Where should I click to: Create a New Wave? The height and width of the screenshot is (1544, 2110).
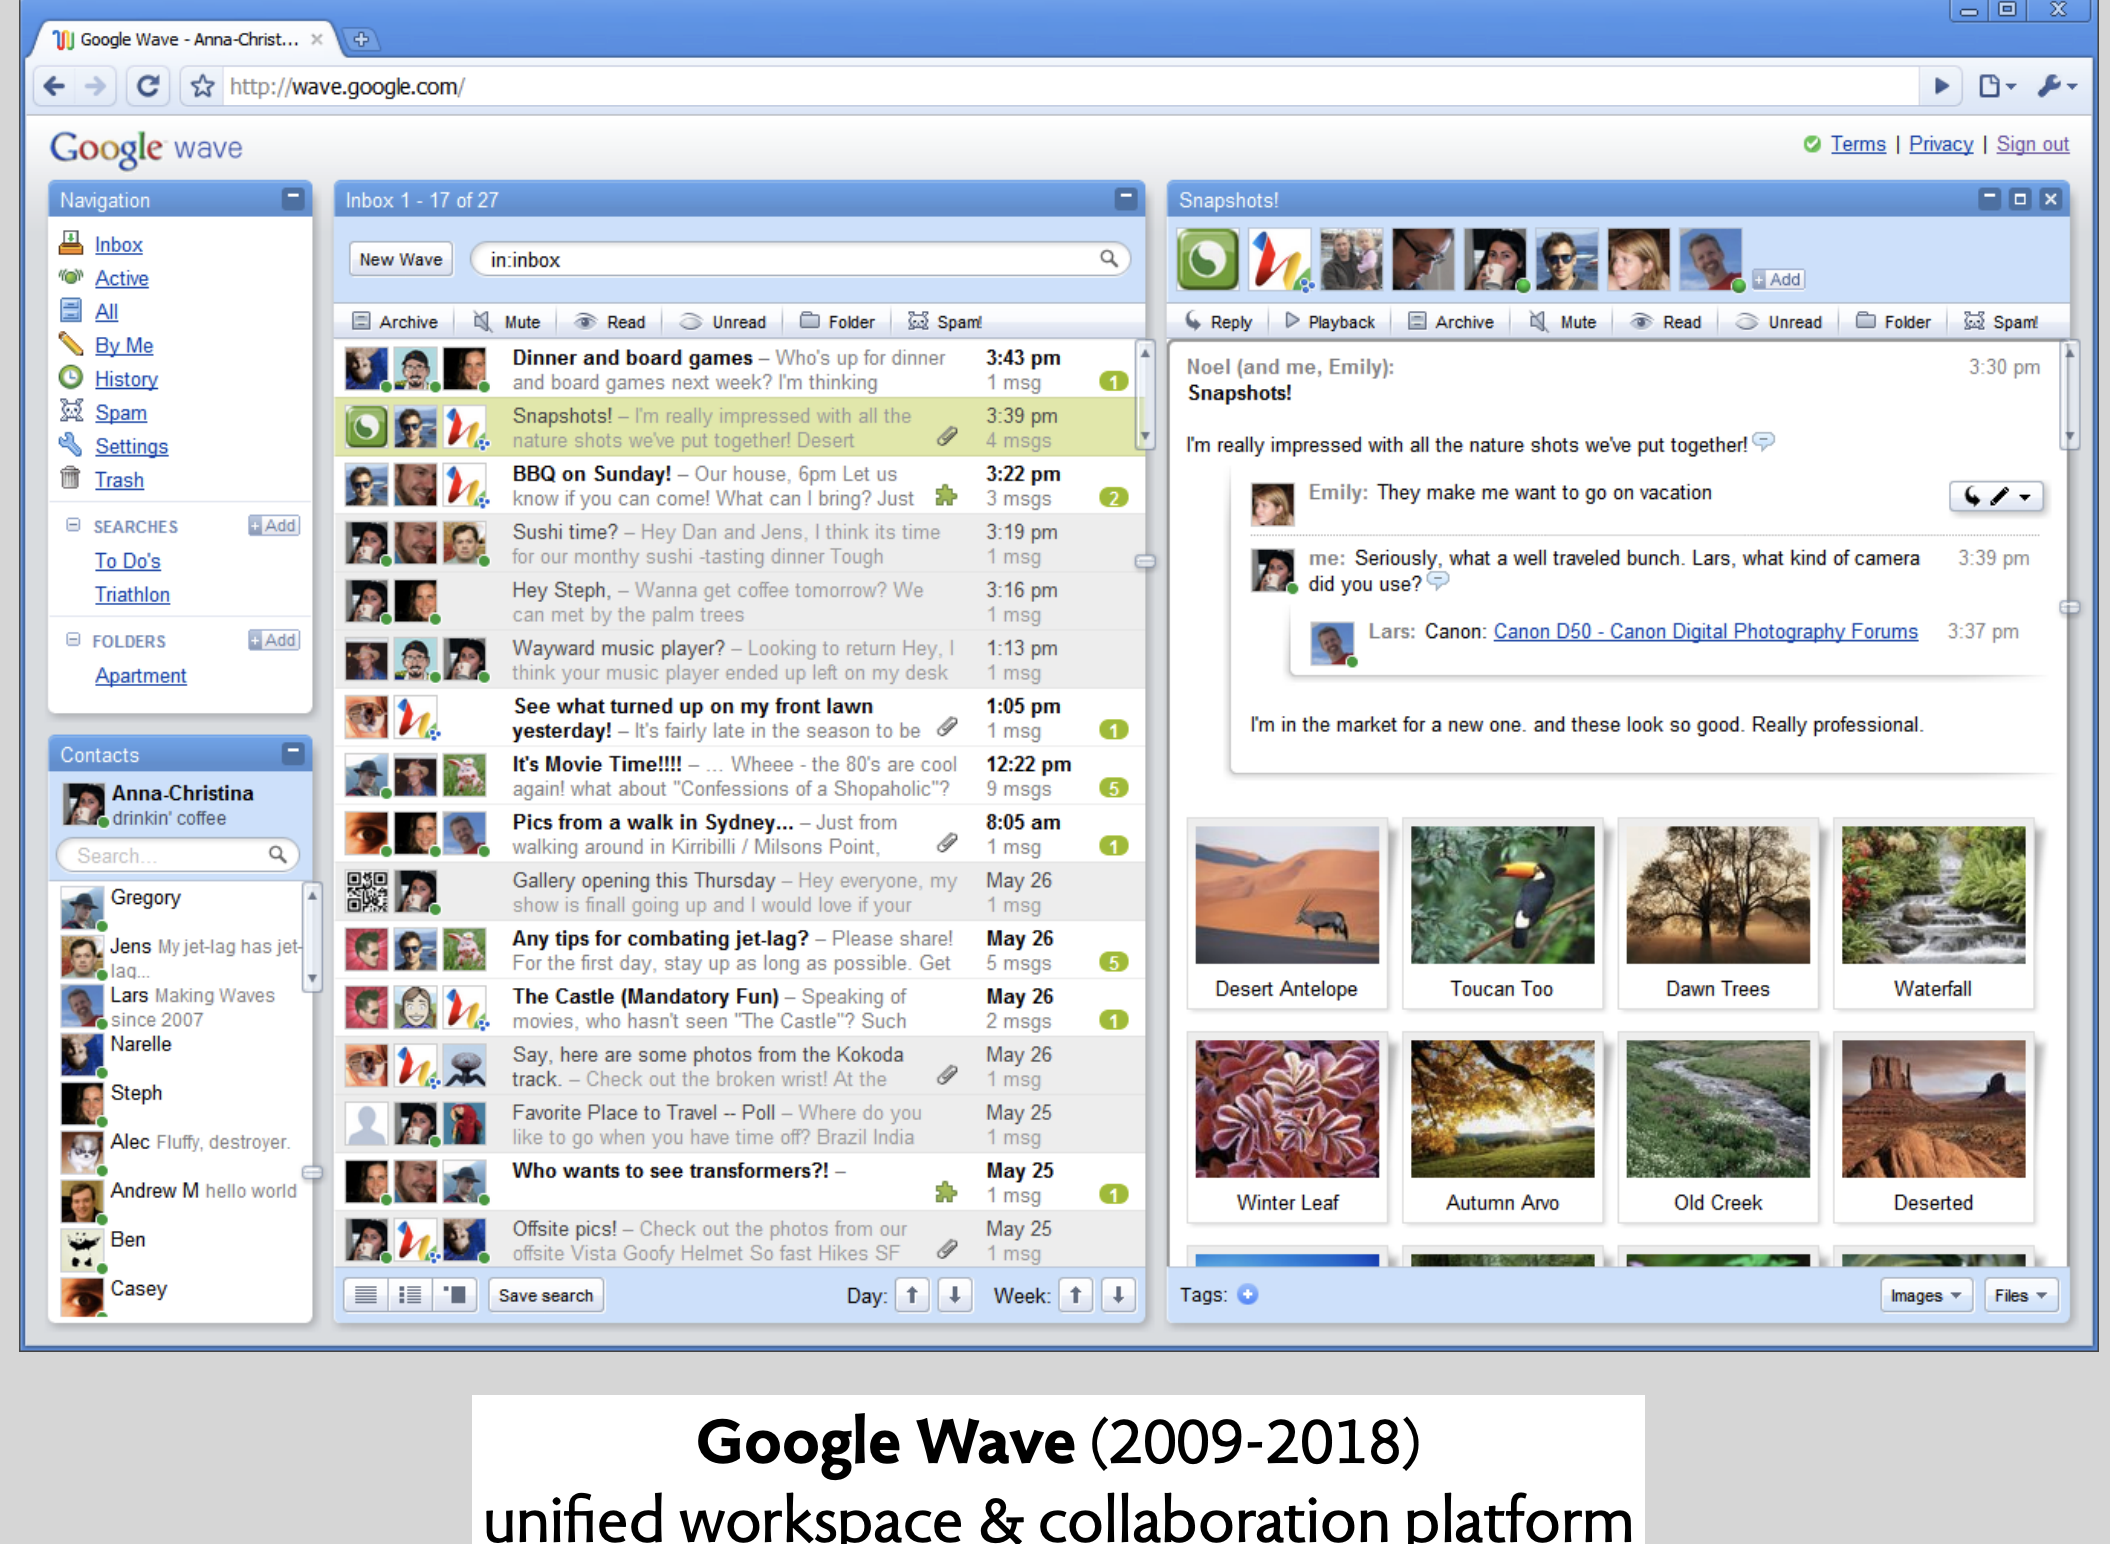(x=400, y=259)
